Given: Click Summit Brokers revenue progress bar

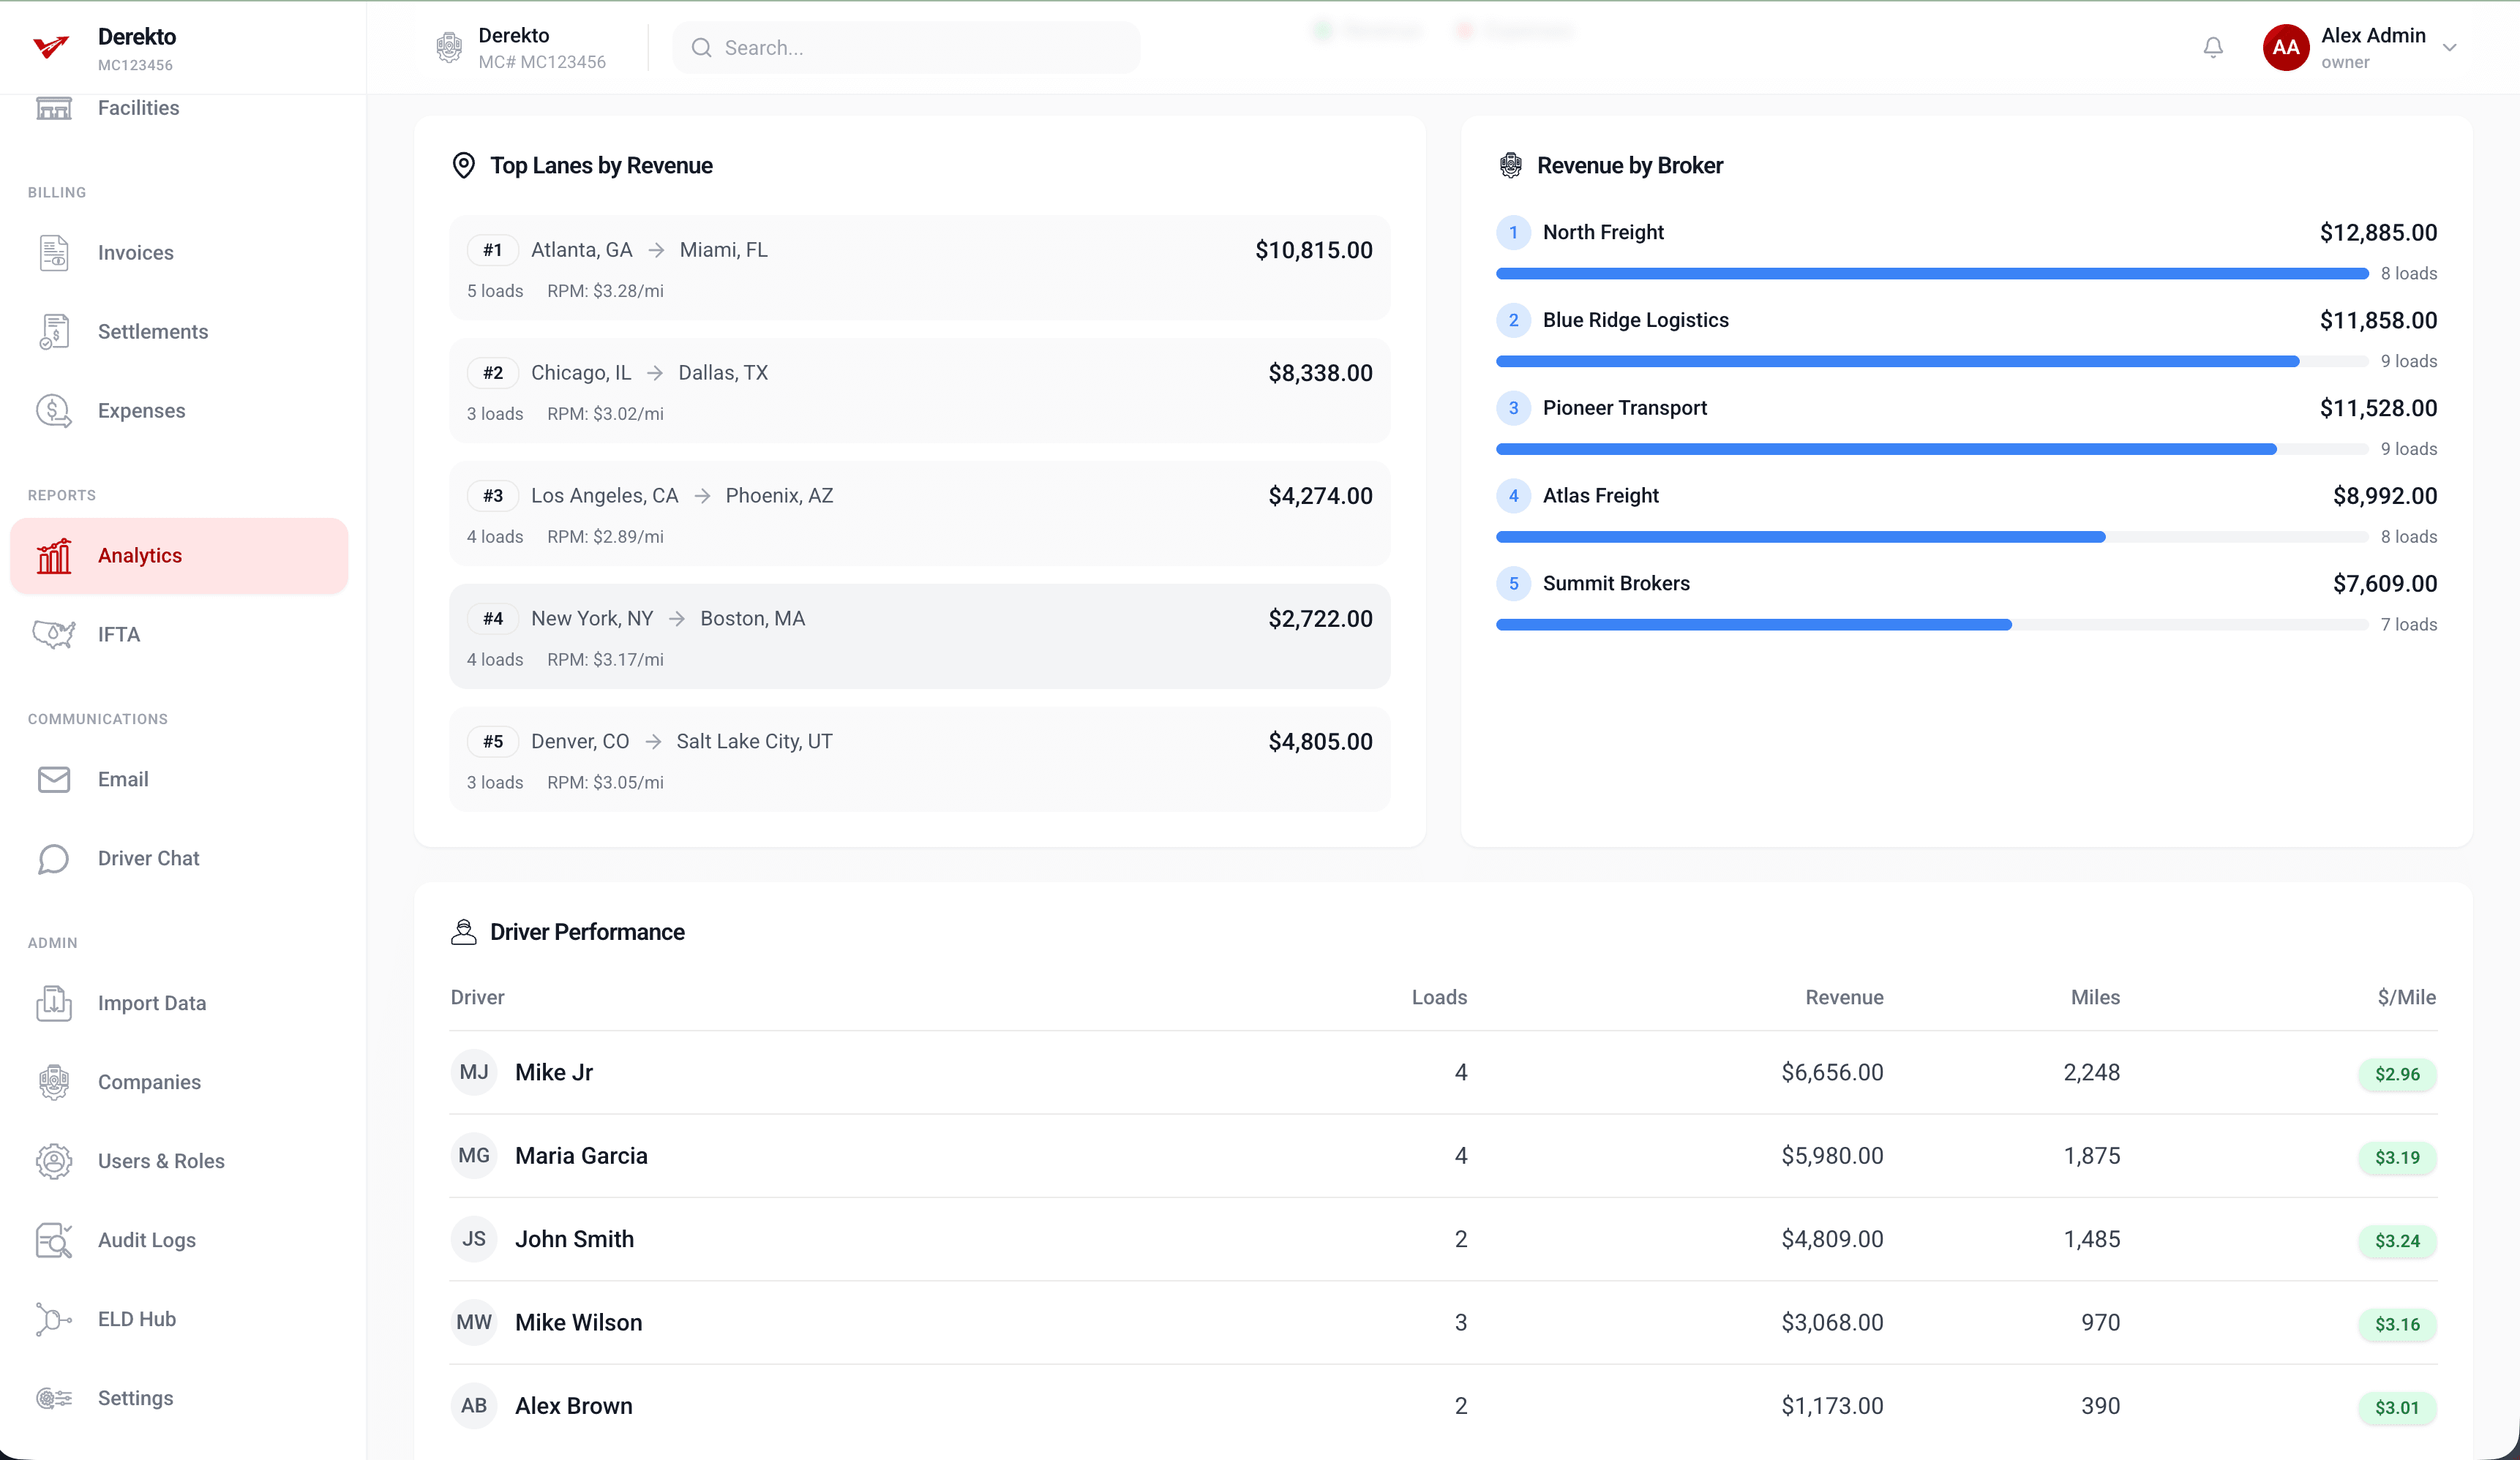Looking at the screenshot, I should pos(1931,624).
